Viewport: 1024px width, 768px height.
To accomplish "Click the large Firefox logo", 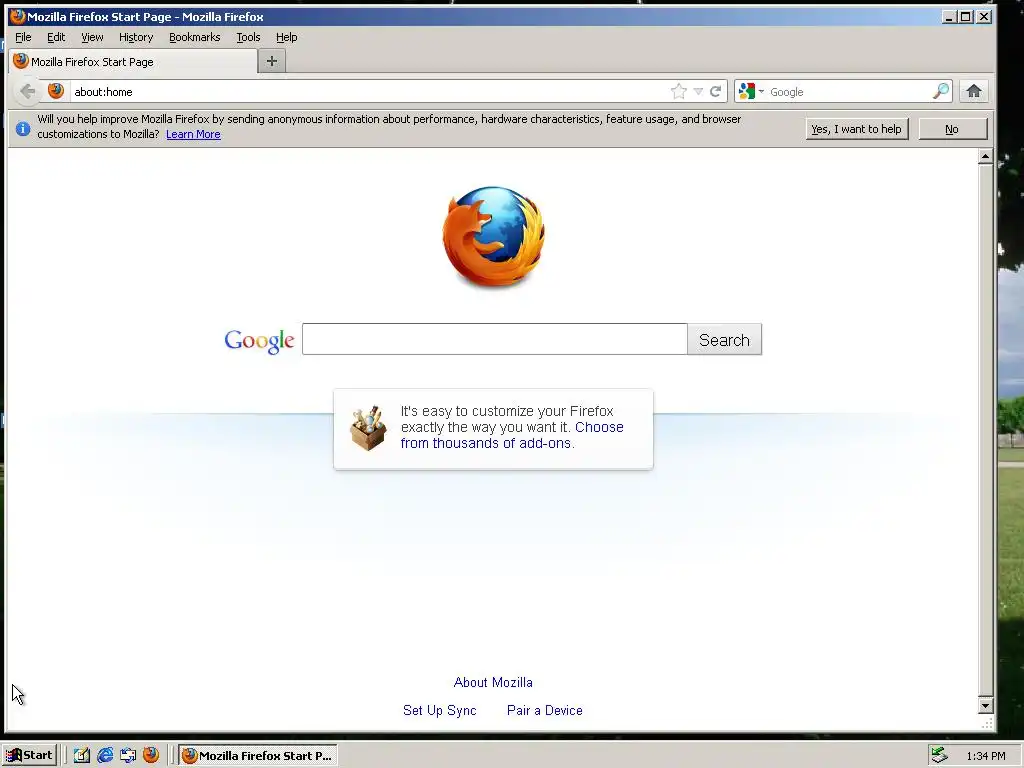I will tap(494, 236).
